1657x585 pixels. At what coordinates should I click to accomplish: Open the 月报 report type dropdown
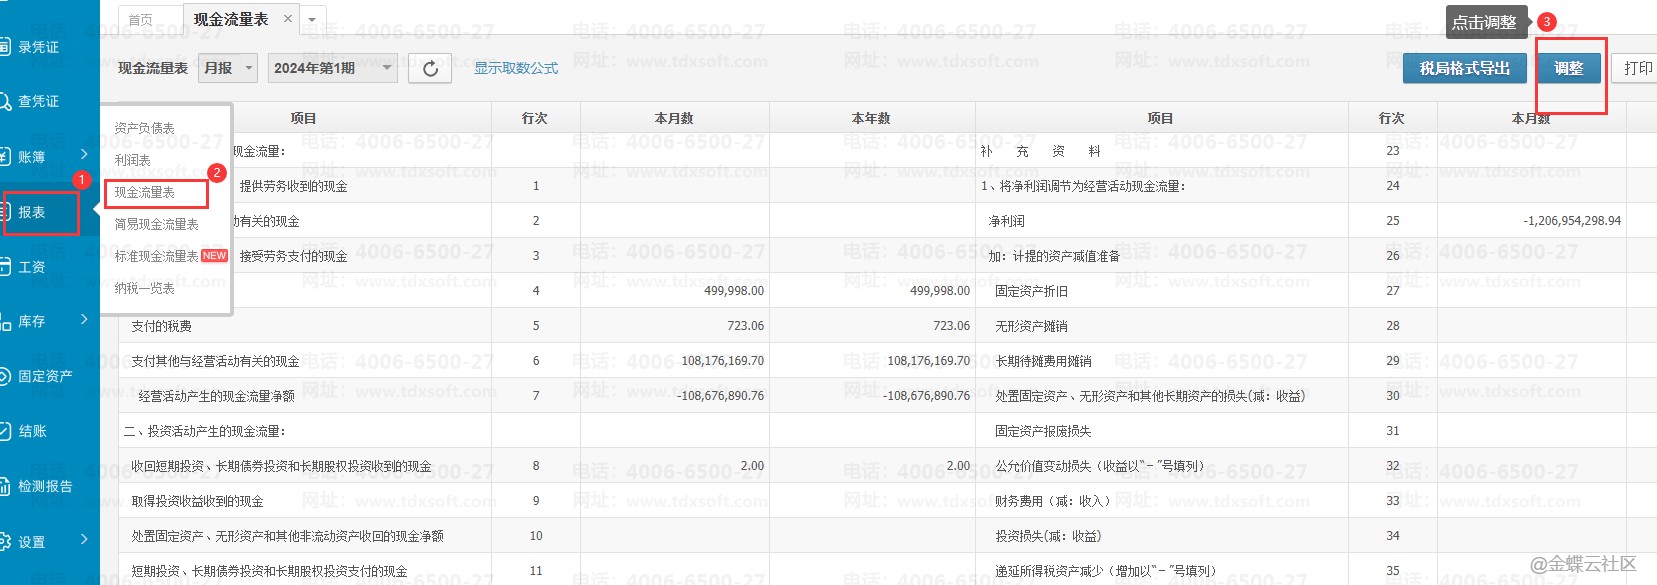click(x=228, y=68)
